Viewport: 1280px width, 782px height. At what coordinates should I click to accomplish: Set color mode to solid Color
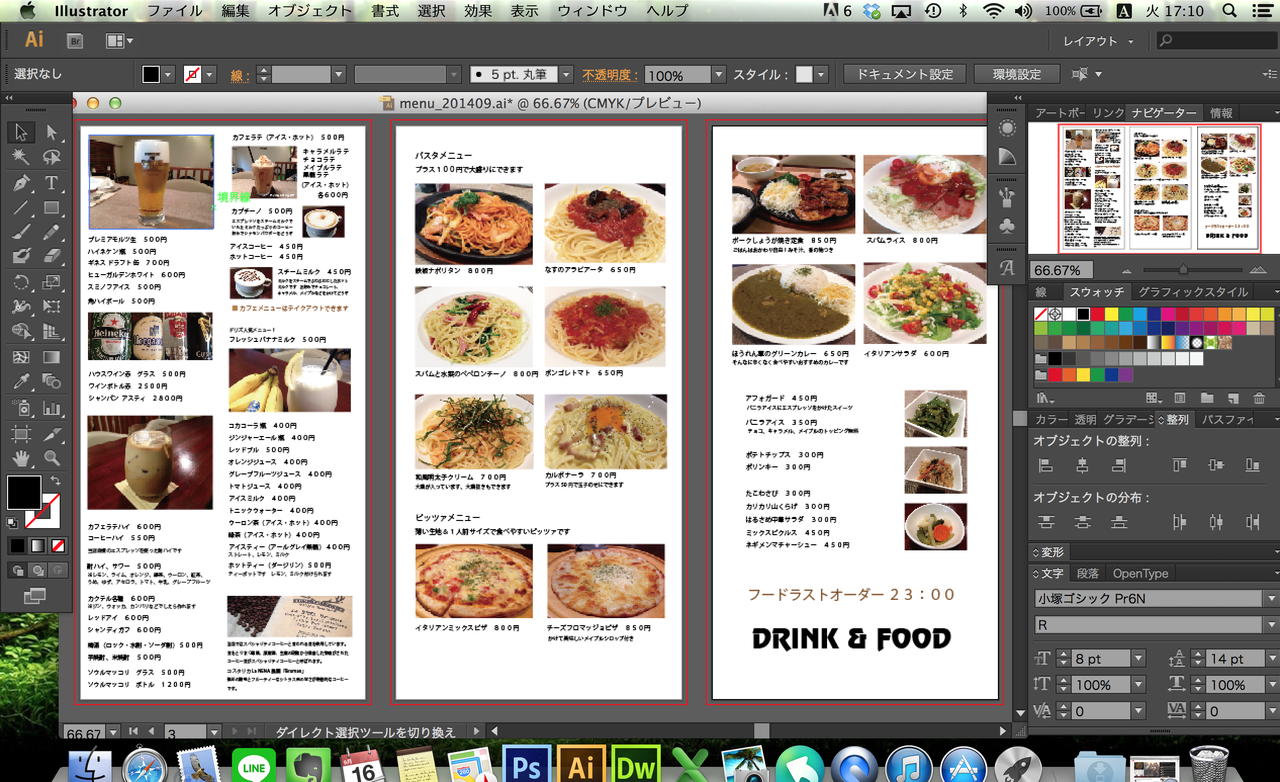[x=18, y=546]
